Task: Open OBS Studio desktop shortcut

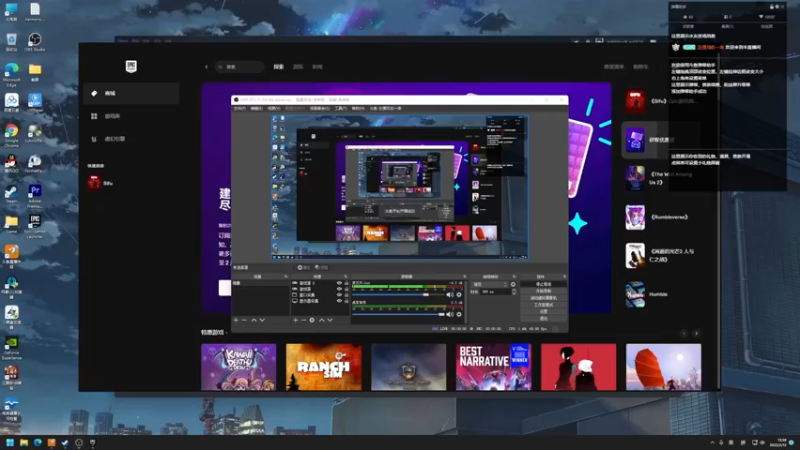Action: point(35,42)
